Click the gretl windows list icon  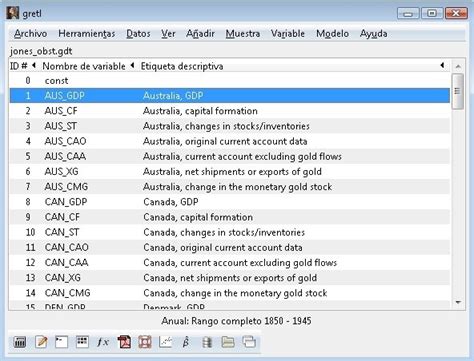tap(249, 342)
